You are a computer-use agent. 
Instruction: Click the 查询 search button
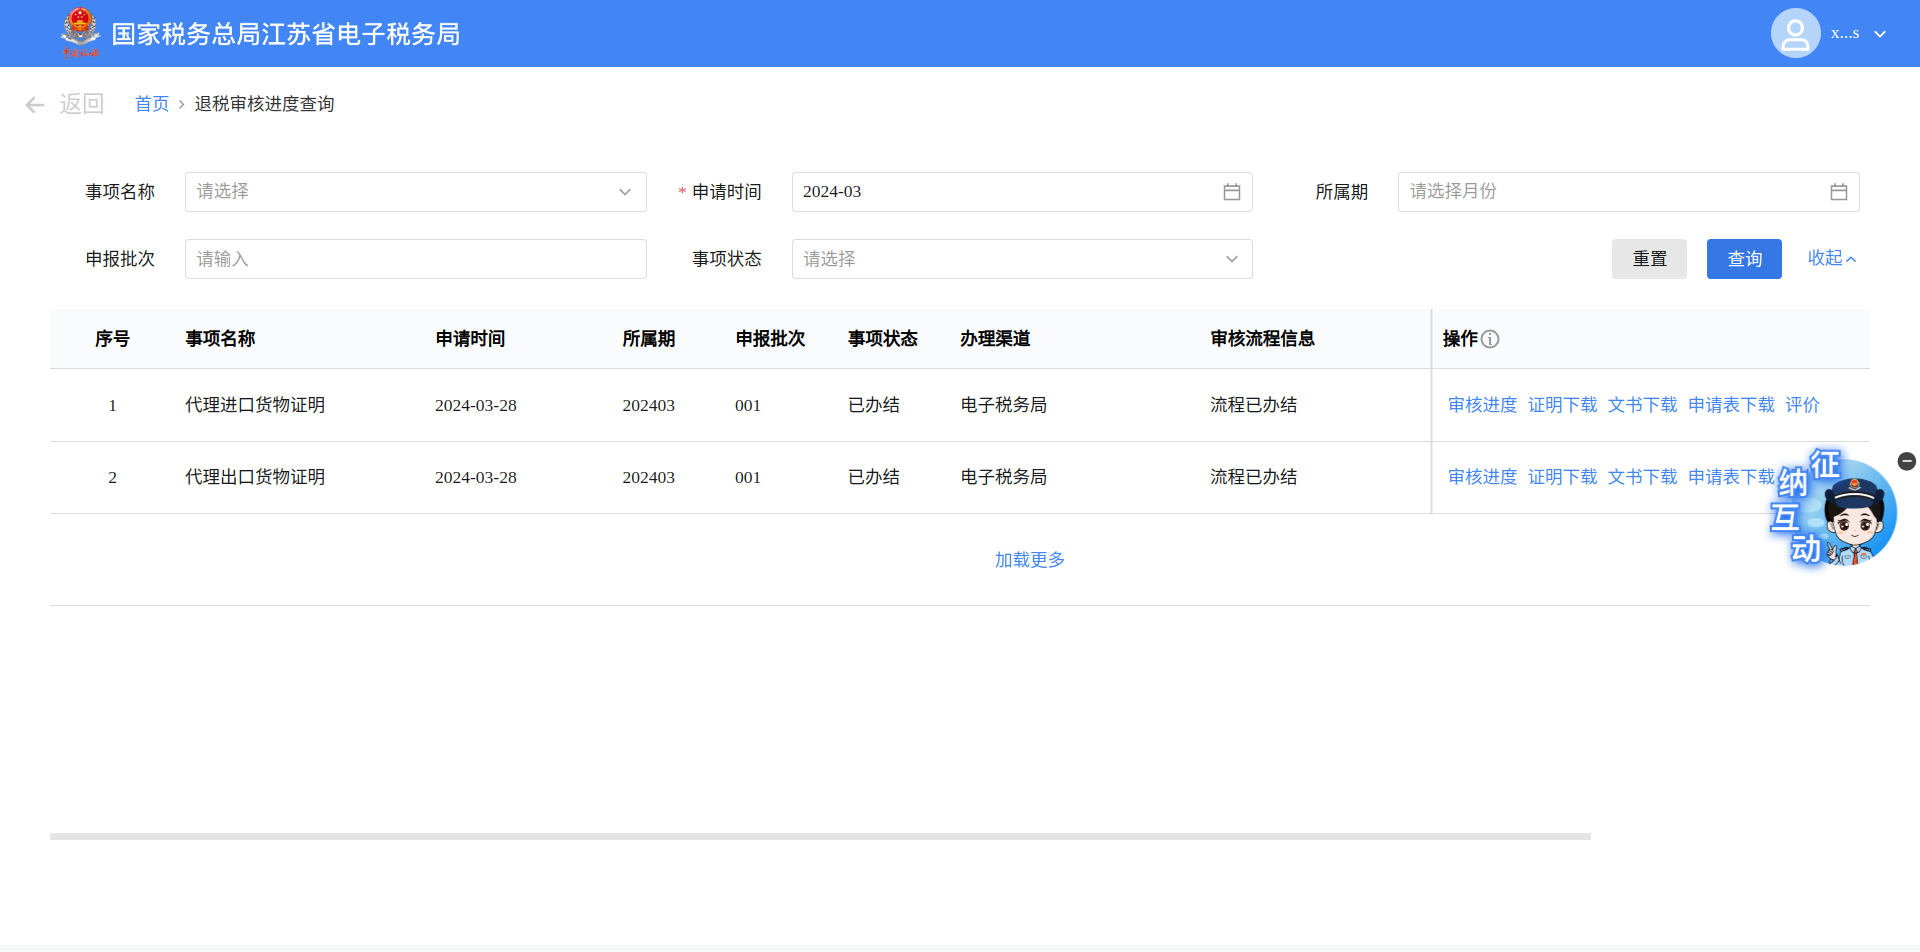coord(1743,259)
